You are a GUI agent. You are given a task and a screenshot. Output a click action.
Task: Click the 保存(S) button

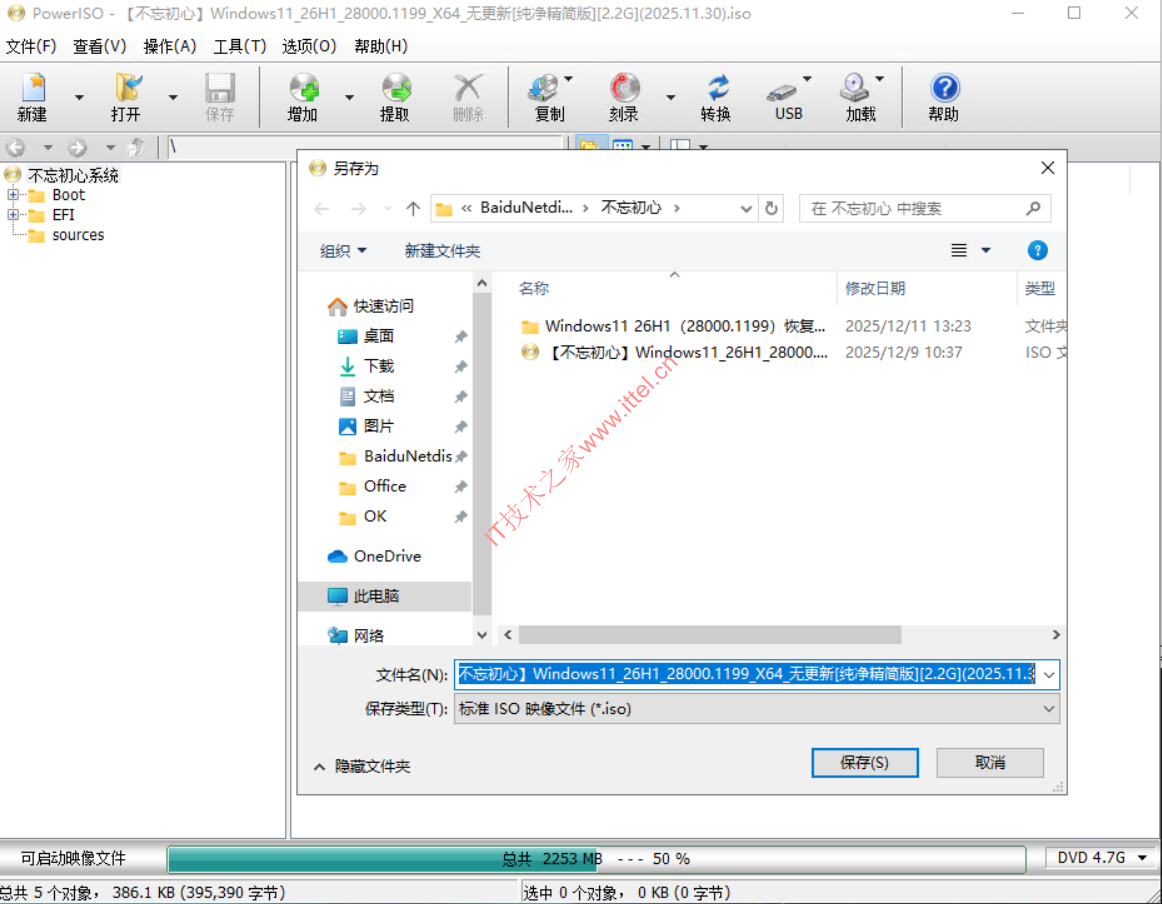tap(864, 762)
